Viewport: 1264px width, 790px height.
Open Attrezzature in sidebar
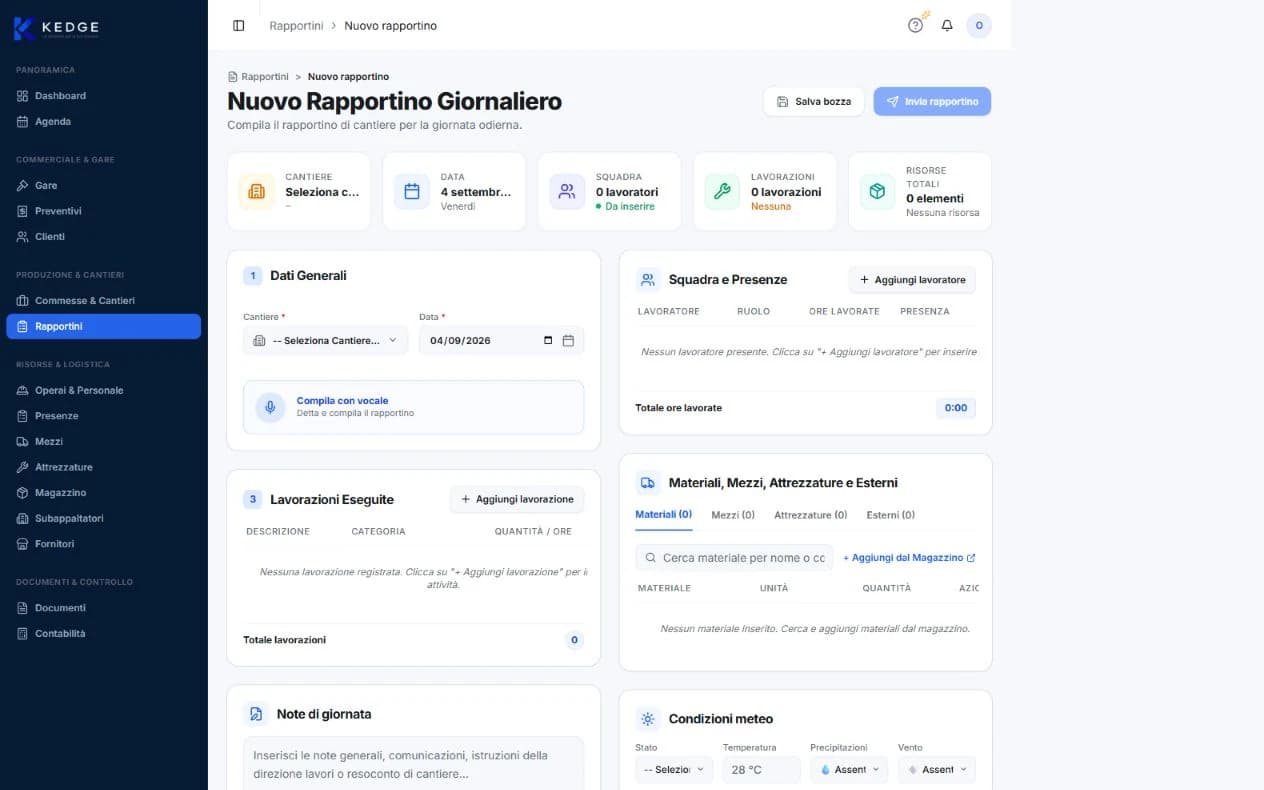coord(103,467)
